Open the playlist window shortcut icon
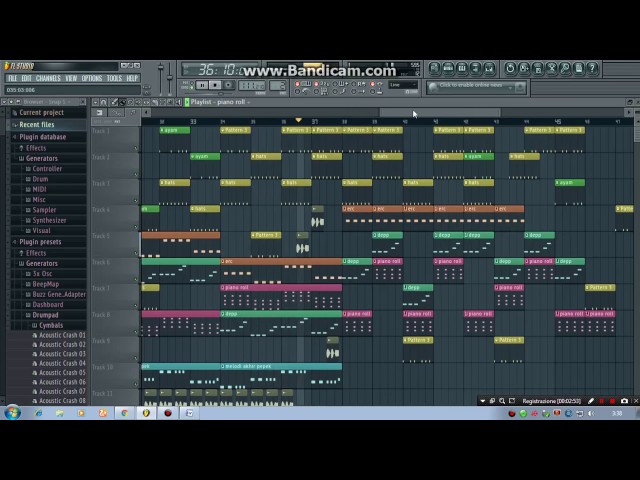Image resolution: width=640 pixels, height=480 pixels. pyautogui.click(x=435, y=69)
